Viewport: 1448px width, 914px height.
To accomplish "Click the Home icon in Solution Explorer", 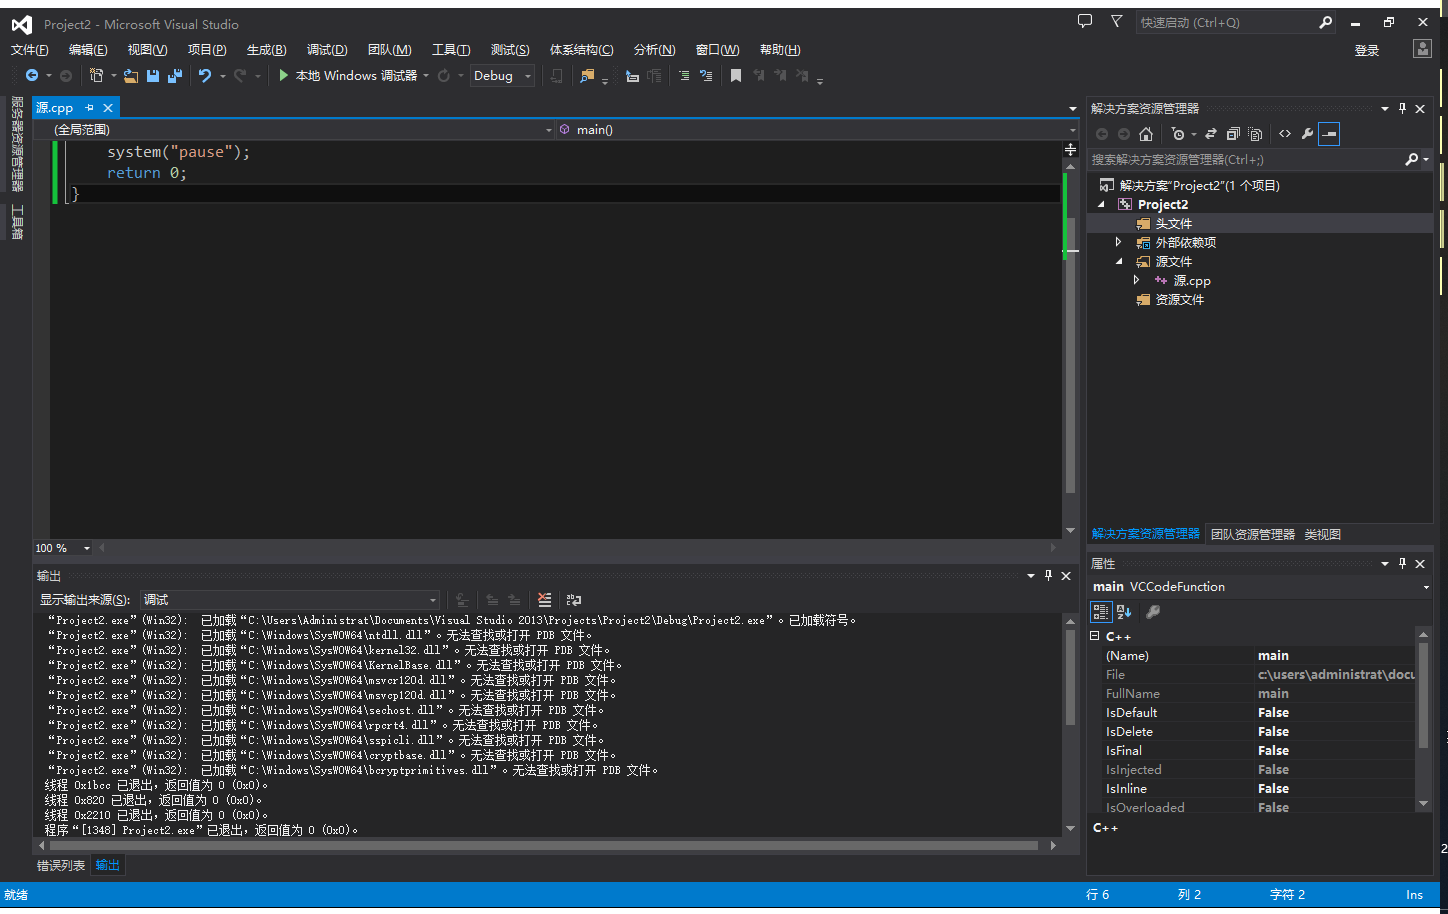I will pyautogui.click(x=1146, y=133).
